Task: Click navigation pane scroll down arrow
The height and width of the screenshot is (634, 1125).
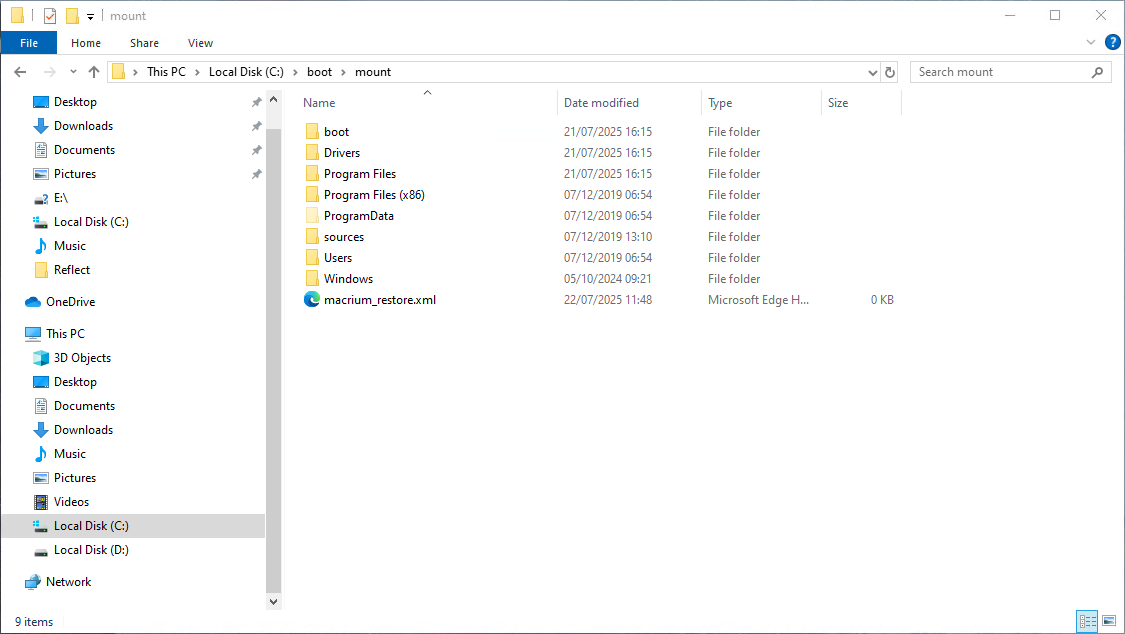Action: pyautogui.click(x=273, y=602)
